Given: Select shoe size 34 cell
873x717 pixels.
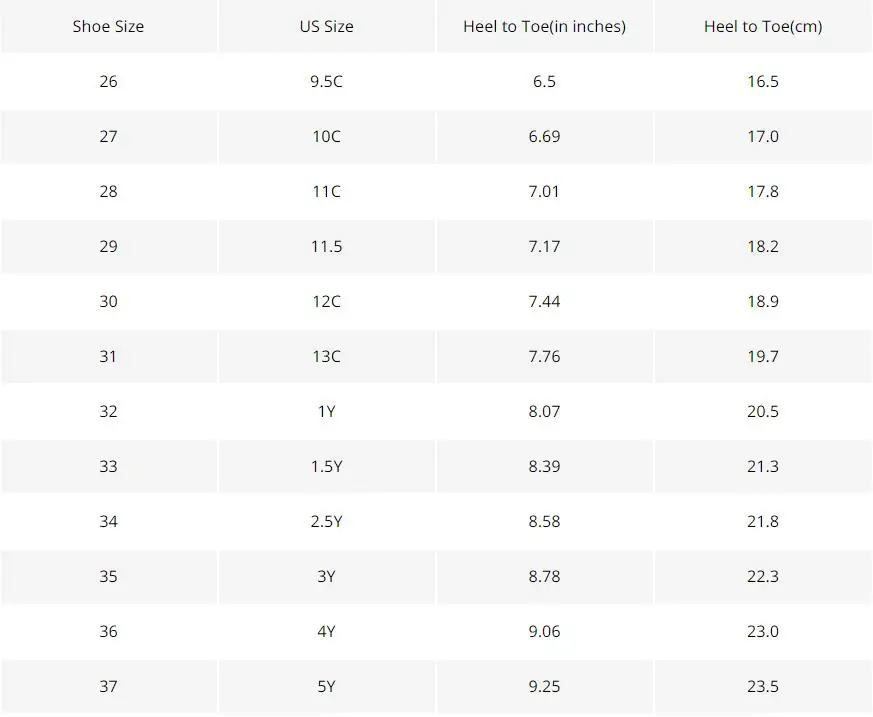Looking at the screenshot, I should coord(109,522).
